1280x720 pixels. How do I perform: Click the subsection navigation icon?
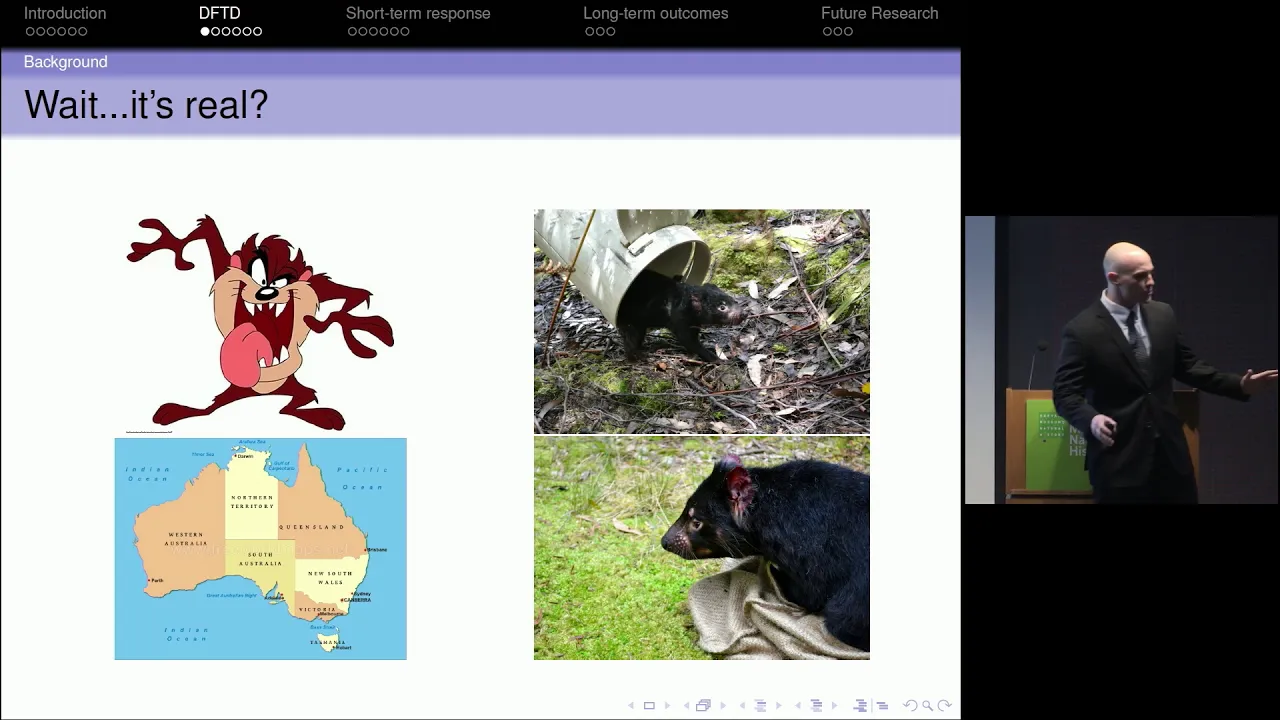[760, 705]
